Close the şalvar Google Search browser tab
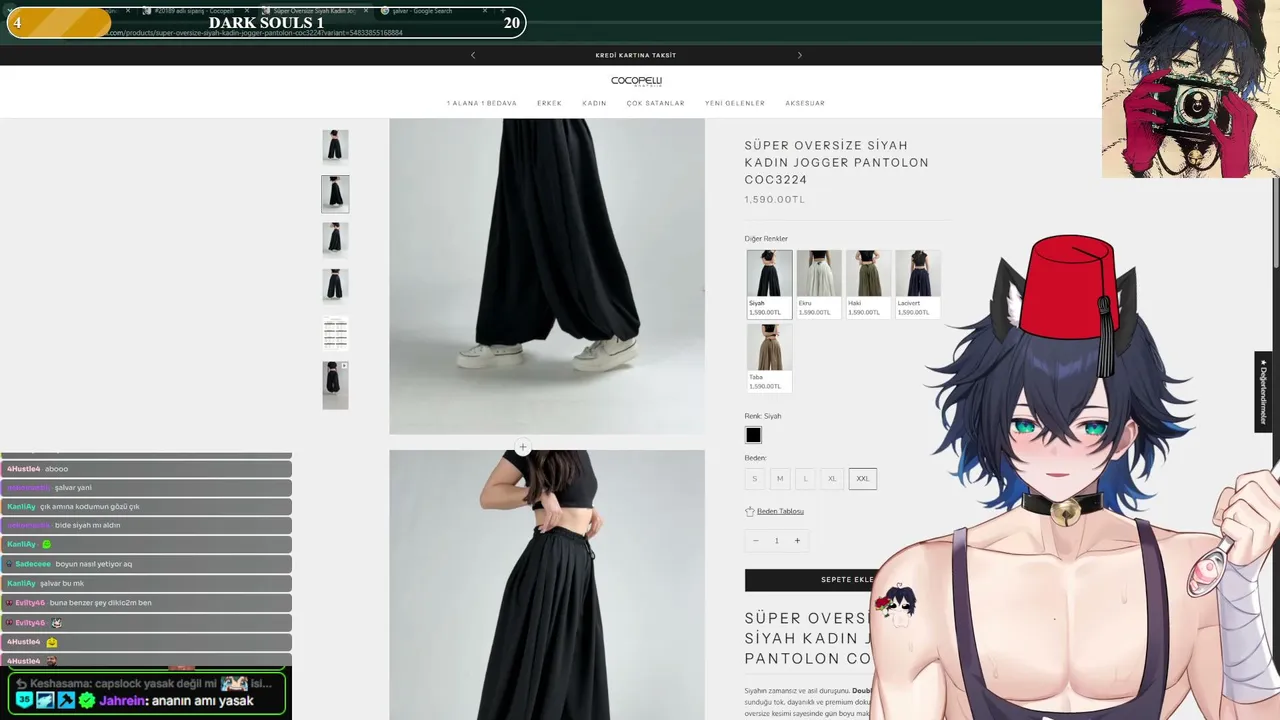Image resolution: width=1280 pixels, height=720 pixels. point(486,11)
